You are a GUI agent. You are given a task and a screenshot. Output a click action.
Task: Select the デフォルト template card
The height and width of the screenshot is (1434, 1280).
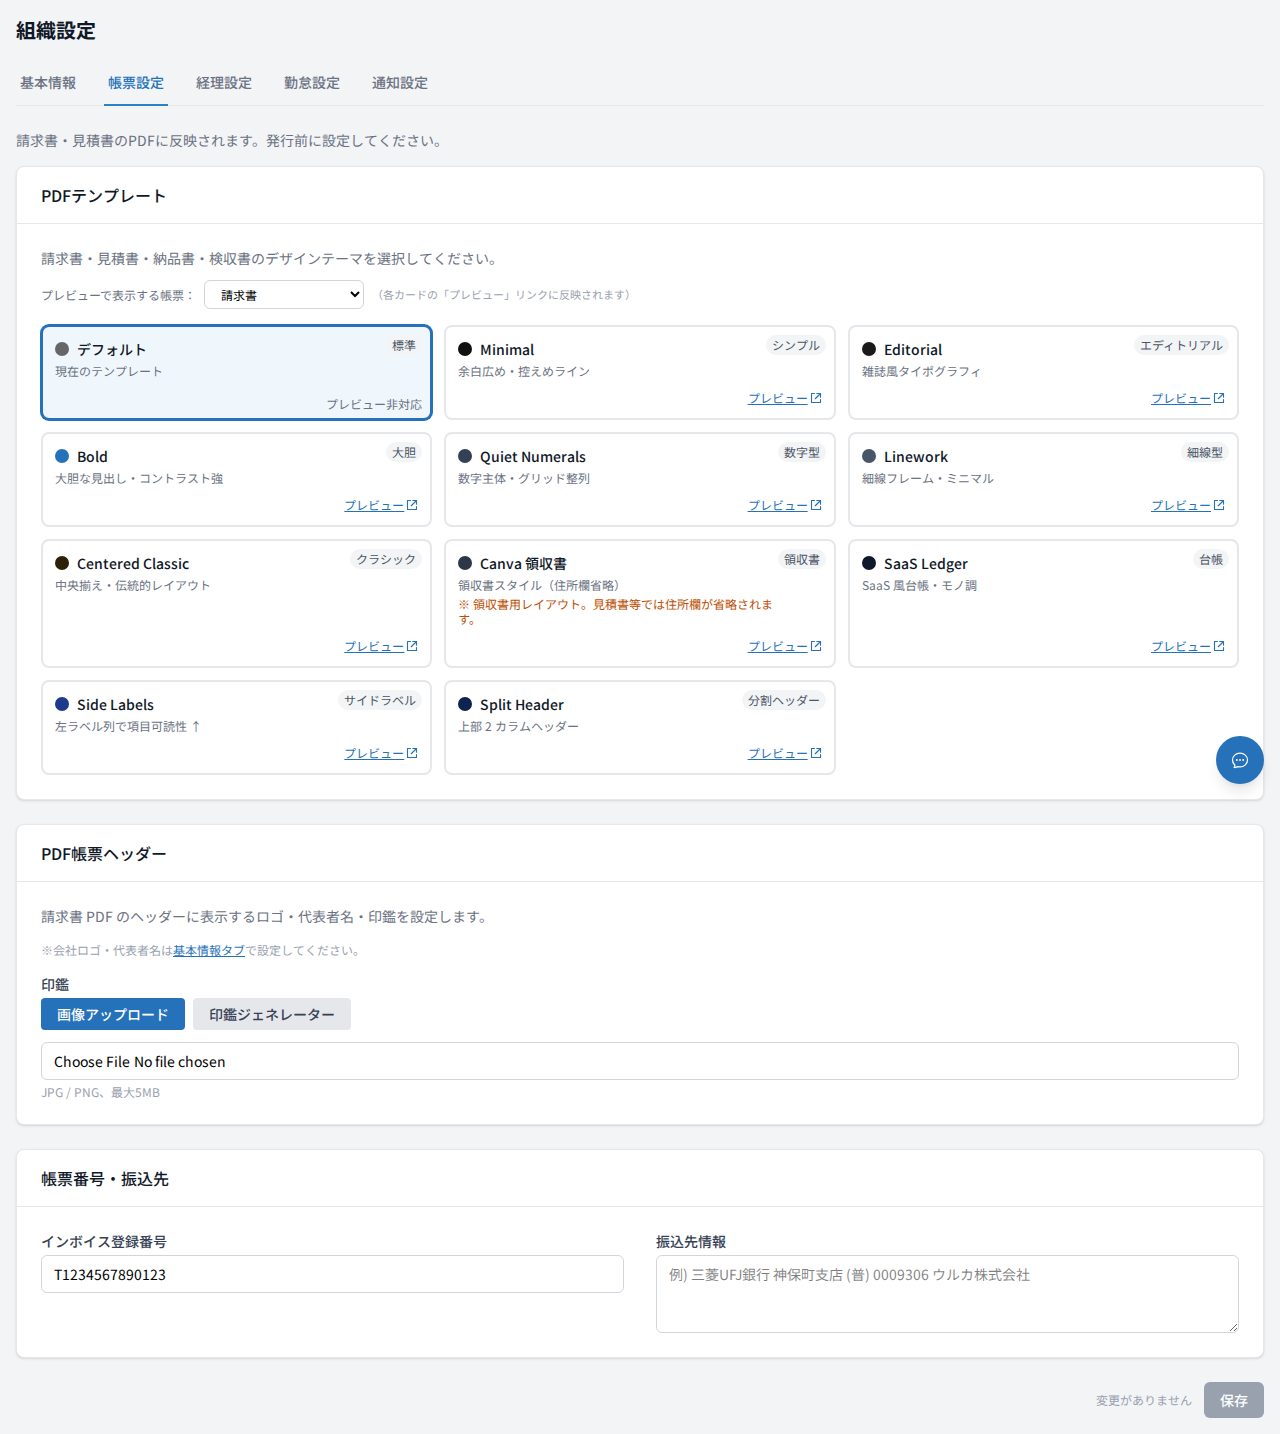[x=236, y=372]
